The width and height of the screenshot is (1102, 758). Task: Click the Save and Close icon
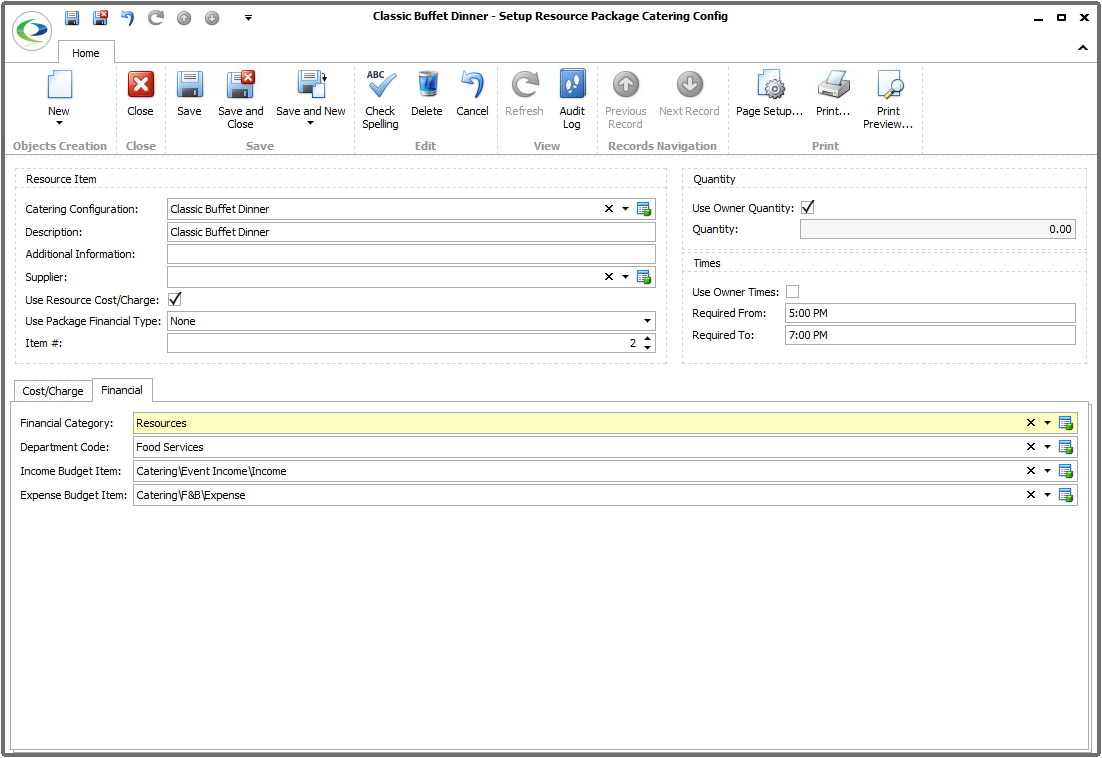click(240, 84)
